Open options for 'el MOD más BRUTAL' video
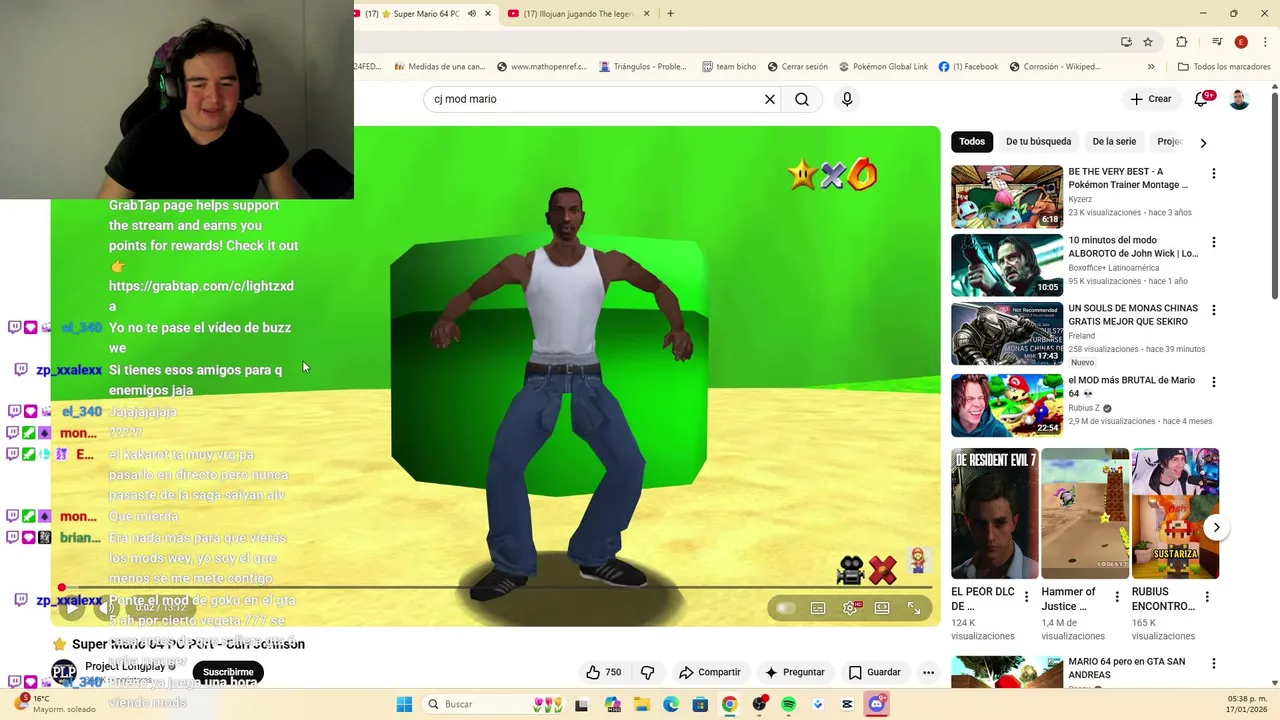The image size is (1280, 720). tap(1214, 382)
